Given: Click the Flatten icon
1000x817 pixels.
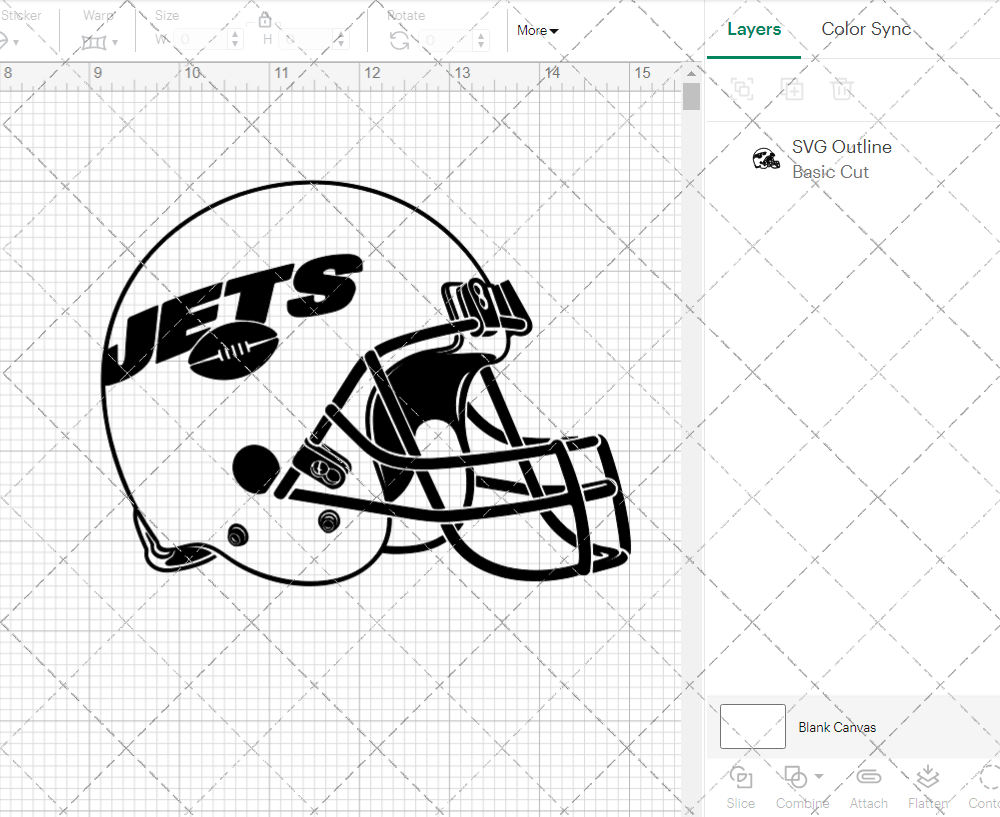Looking at the screenshot, I should click(x=927, y=786).
